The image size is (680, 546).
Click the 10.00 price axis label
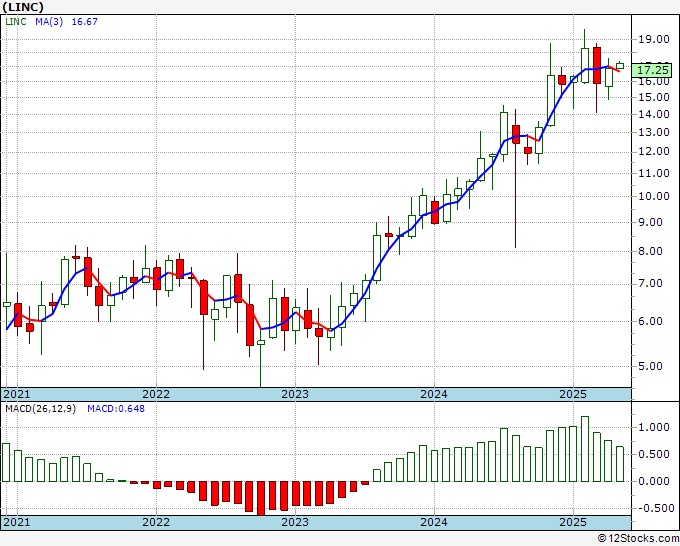pos(654,196)
